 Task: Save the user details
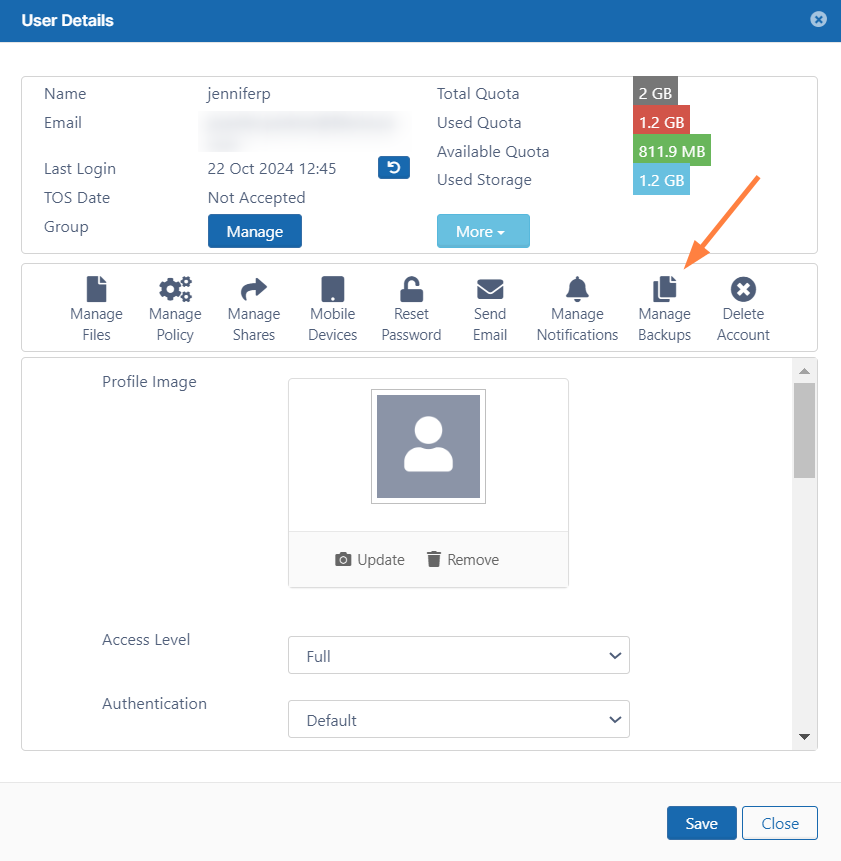pyautogui.click(x=701, y=823)
